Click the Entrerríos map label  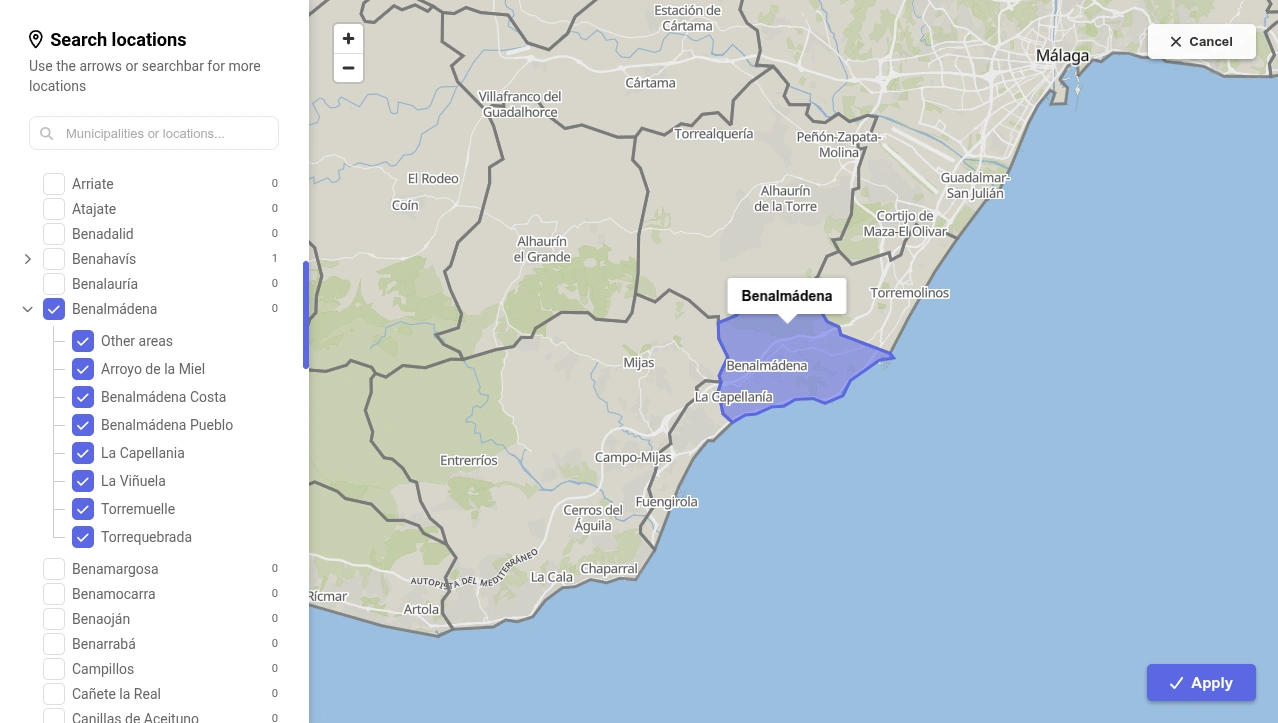click(x=469, y=461)
